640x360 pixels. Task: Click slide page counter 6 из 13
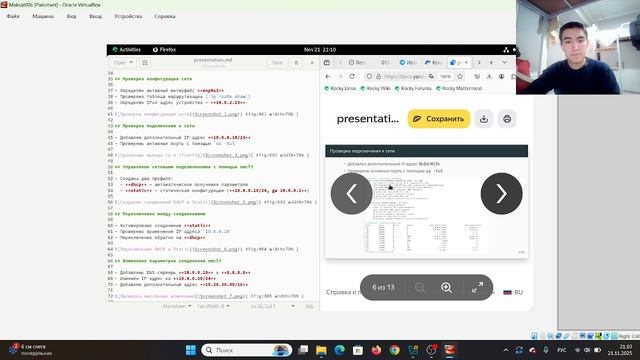point(383,287)
